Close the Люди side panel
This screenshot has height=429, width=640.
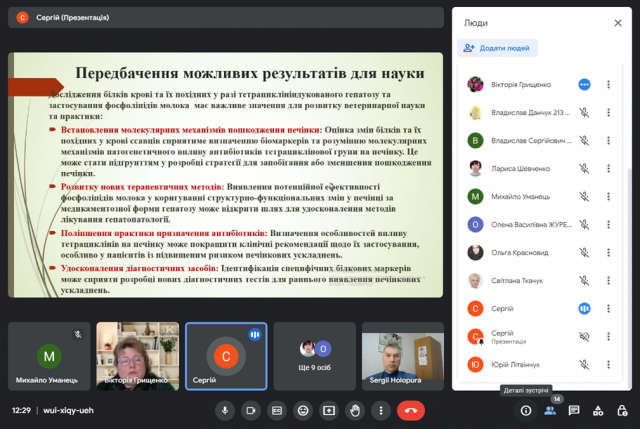click(x=618, y=23)
